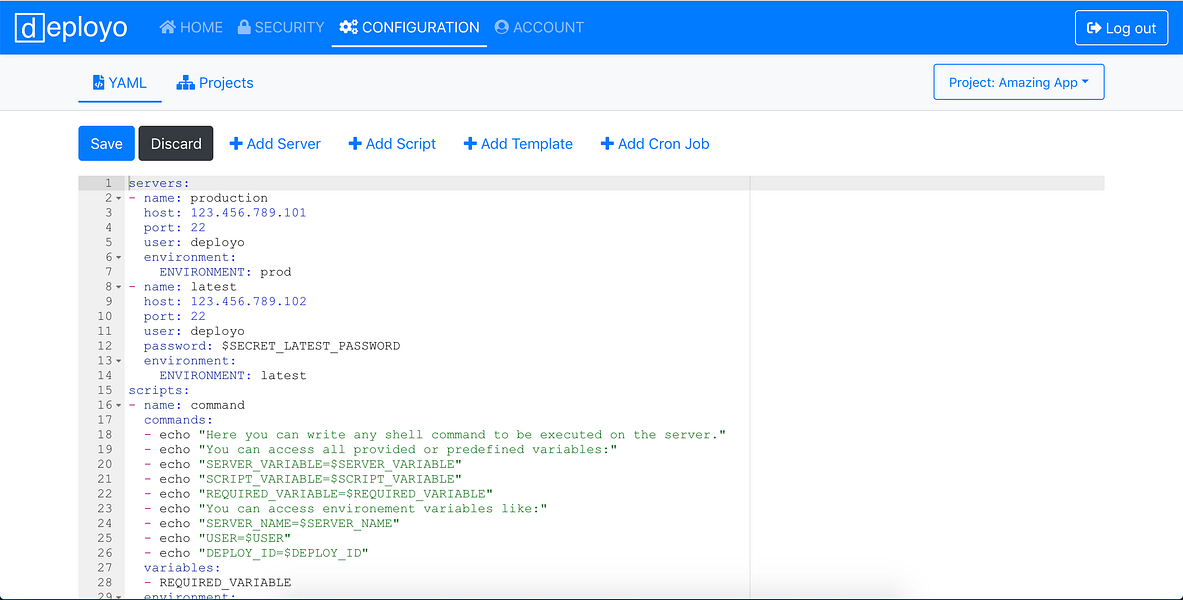
Task: Click the deployo logo
Action: [71, 28]
